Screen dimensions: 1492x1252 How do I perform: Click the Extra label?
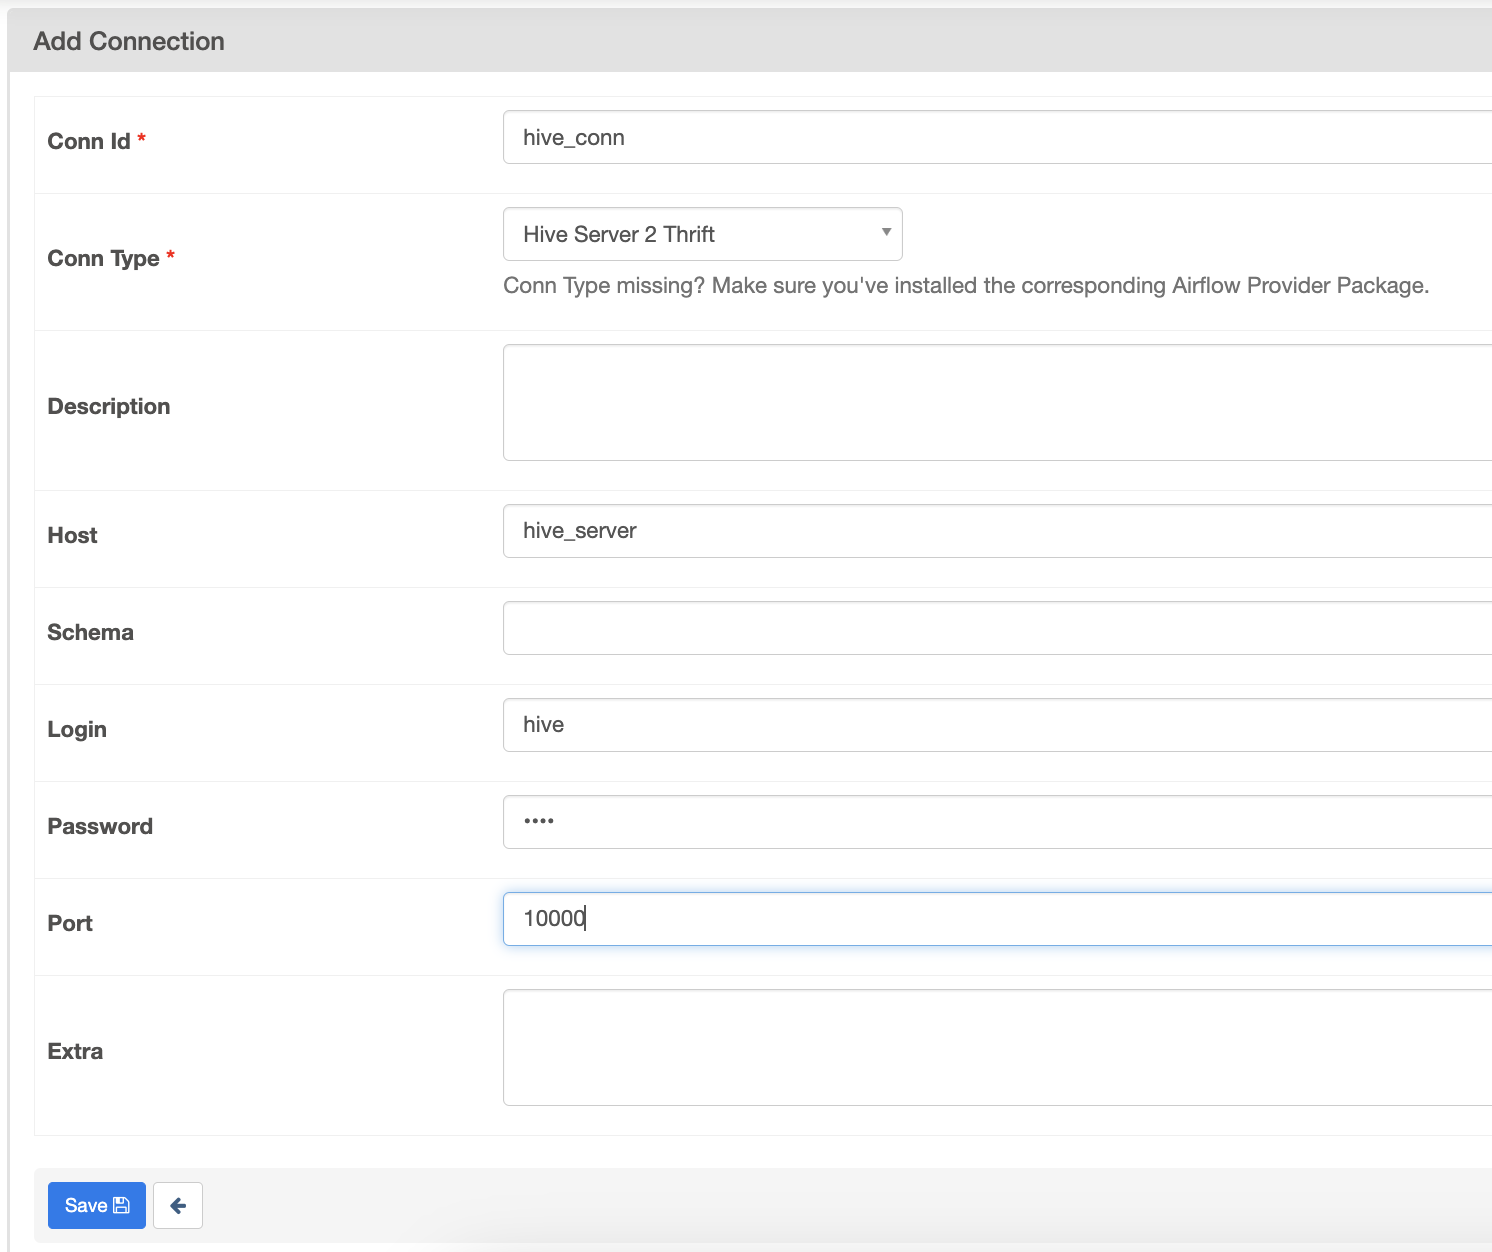[75, 1051]
